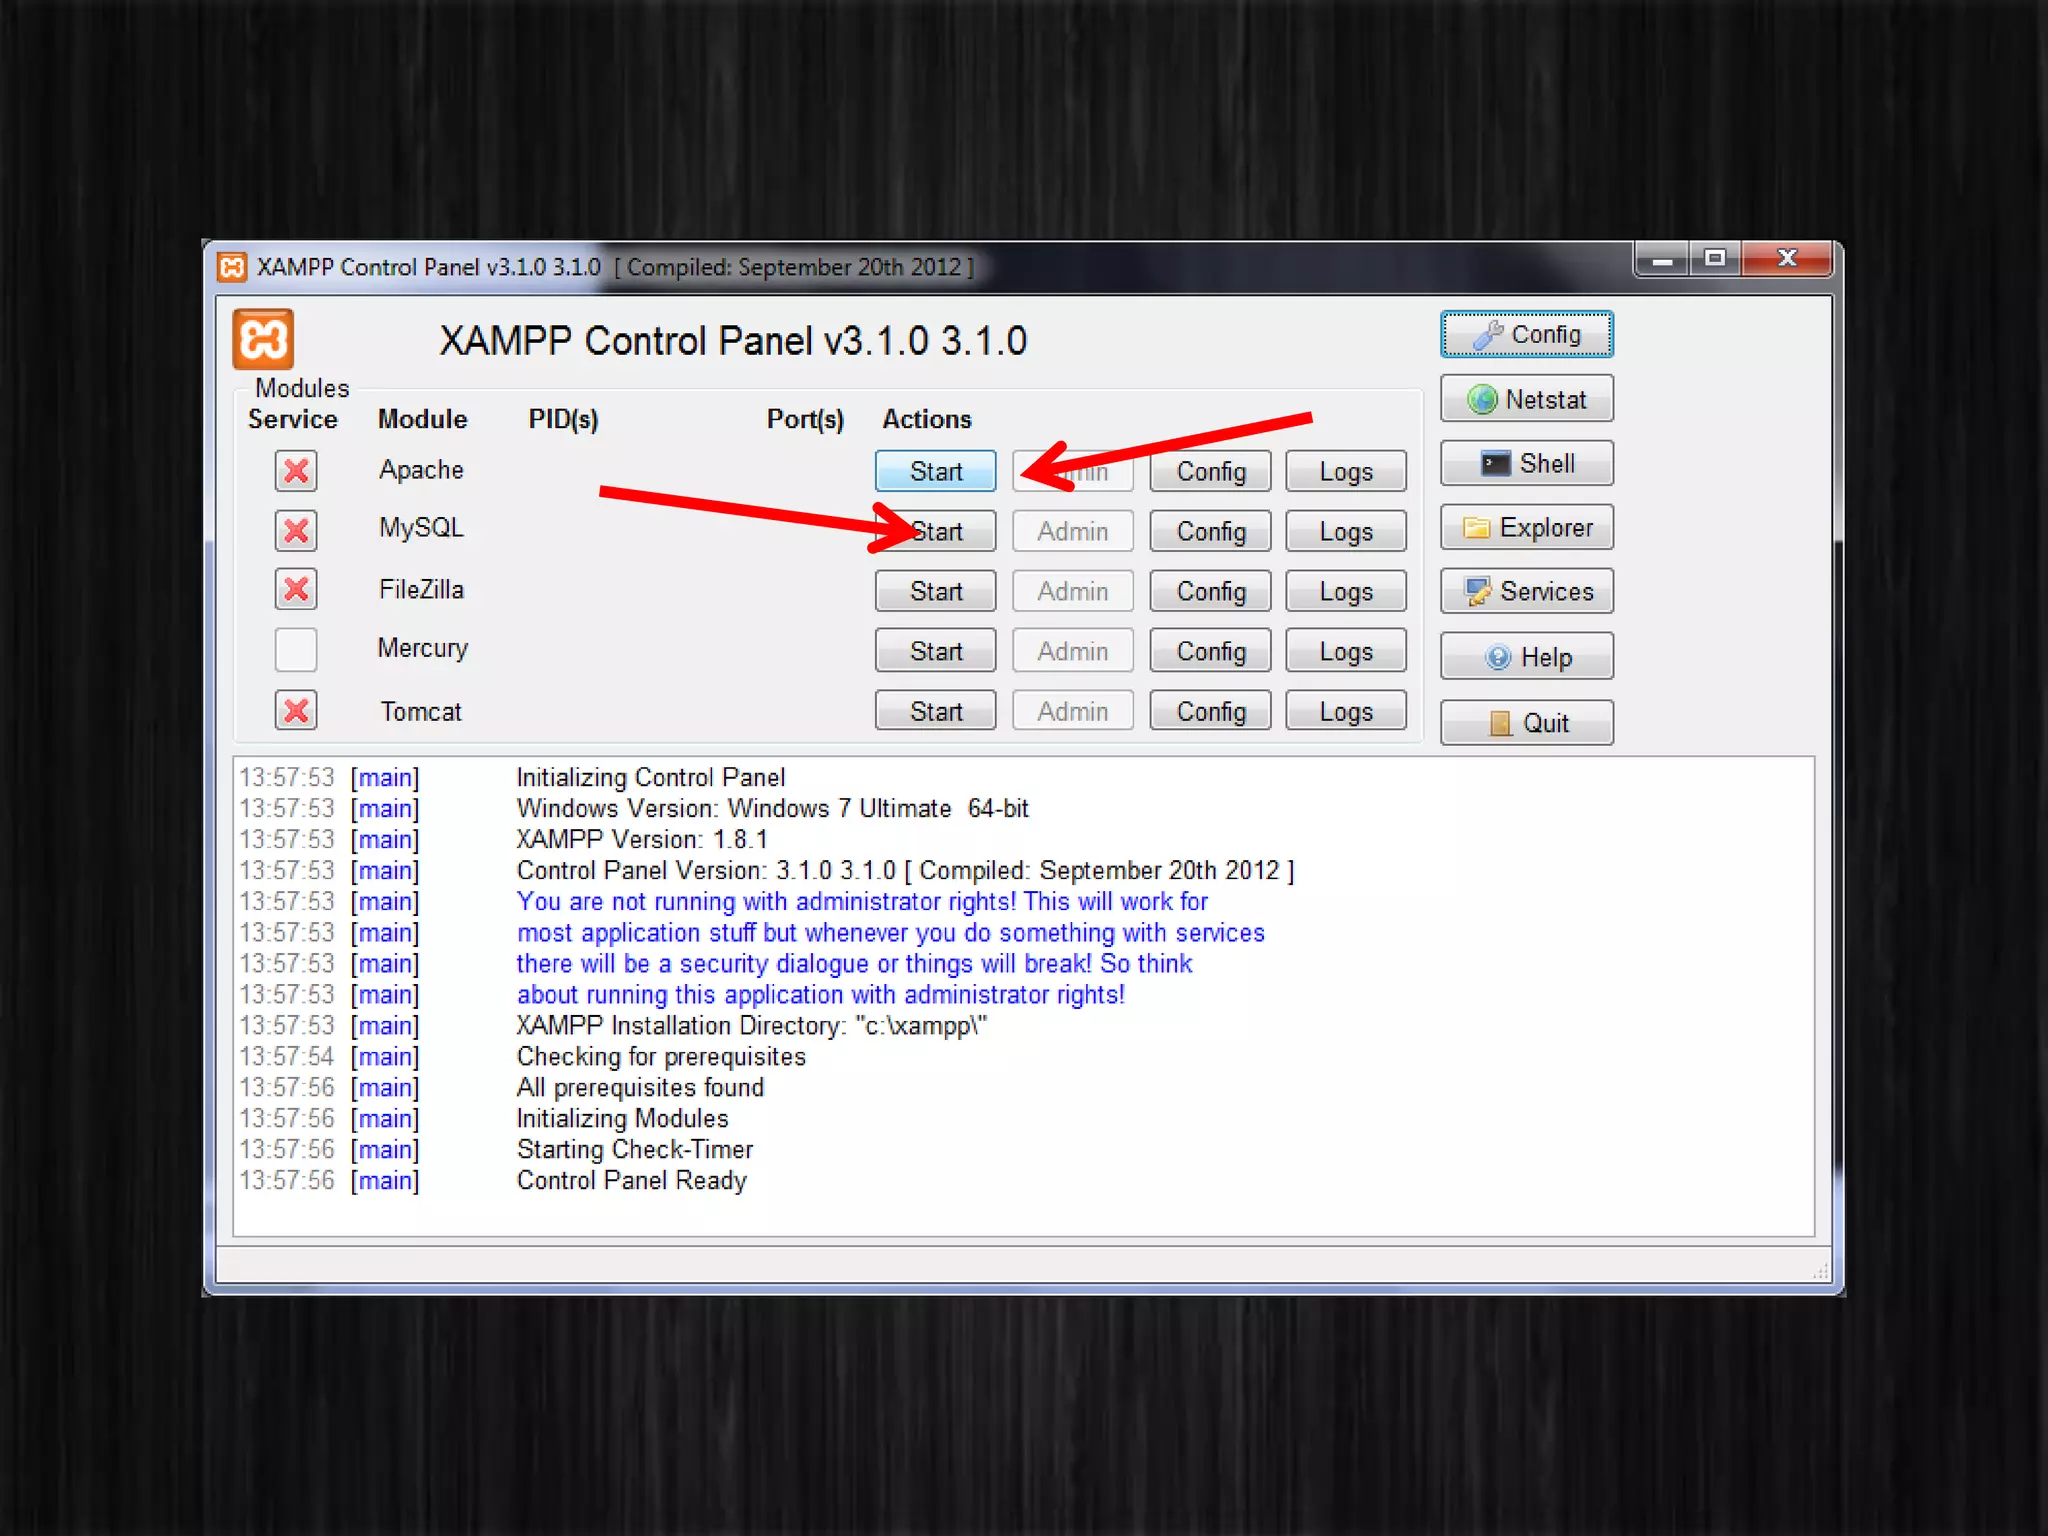The height and width of the screenshot is (1536, 2048).
Task: Start the Mercury mail module
Action: (x=935, y=651)
